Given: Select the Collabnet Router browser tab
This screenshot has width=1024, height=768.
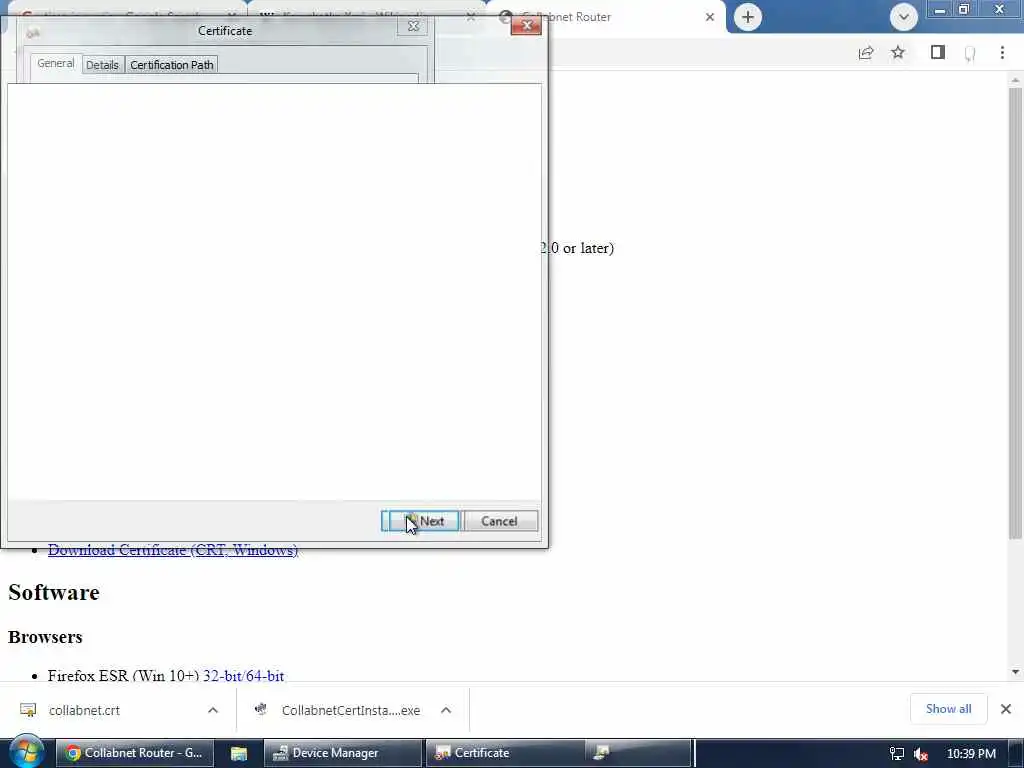Looking at the screenshot, I should click(x=604, y=17).
